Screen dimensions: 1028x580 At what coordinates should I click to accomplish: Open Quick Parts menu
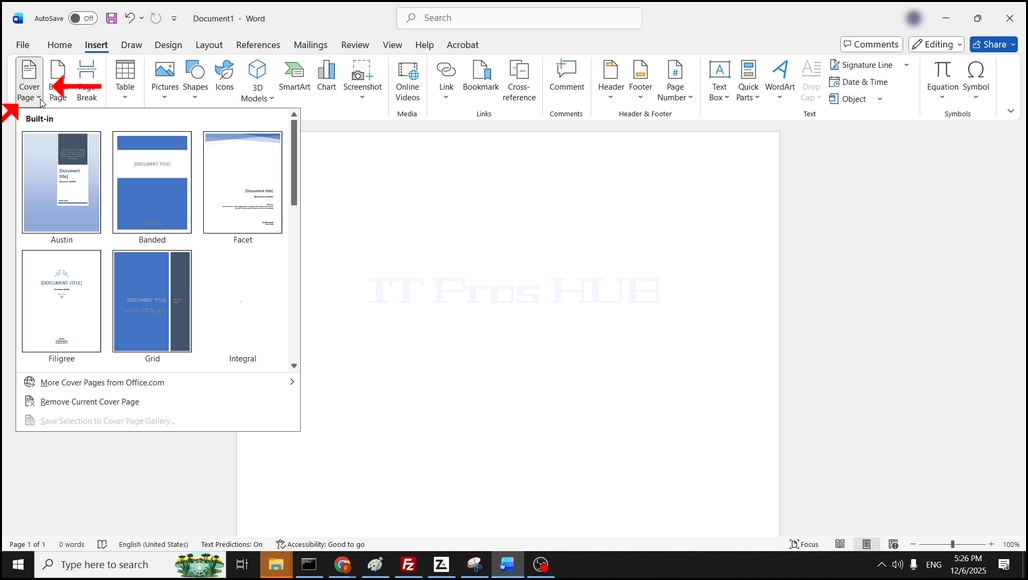tap(748, 80)
